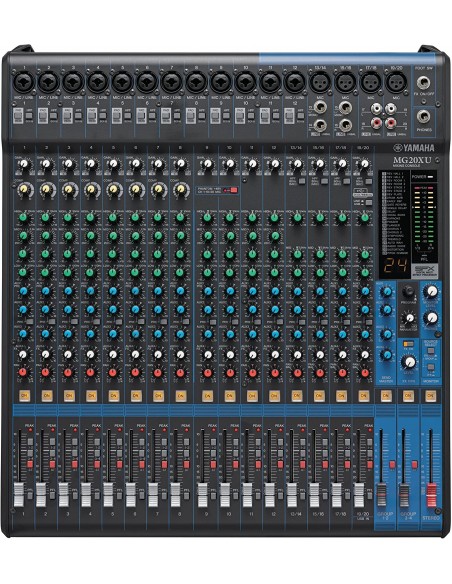452x584 pixels.
Task: Click the SPX effect processor badge
Action: (424, 270)
